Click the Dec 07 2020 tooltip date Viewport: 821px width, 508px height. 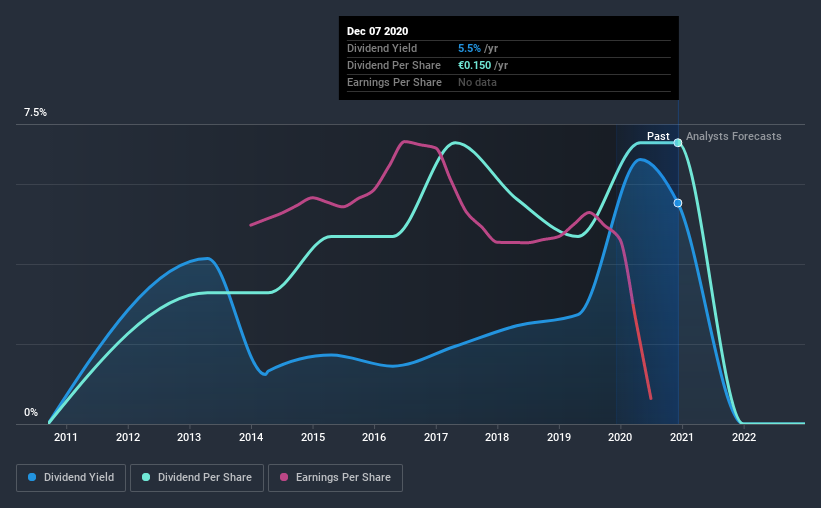378,31
